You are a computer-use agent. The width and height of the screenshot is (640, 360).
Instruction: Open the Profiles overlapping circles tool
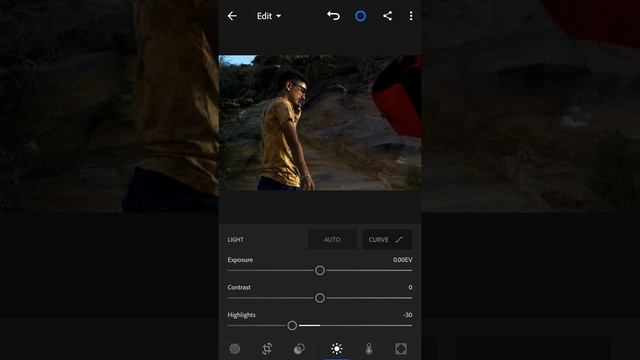pos(299,349)
